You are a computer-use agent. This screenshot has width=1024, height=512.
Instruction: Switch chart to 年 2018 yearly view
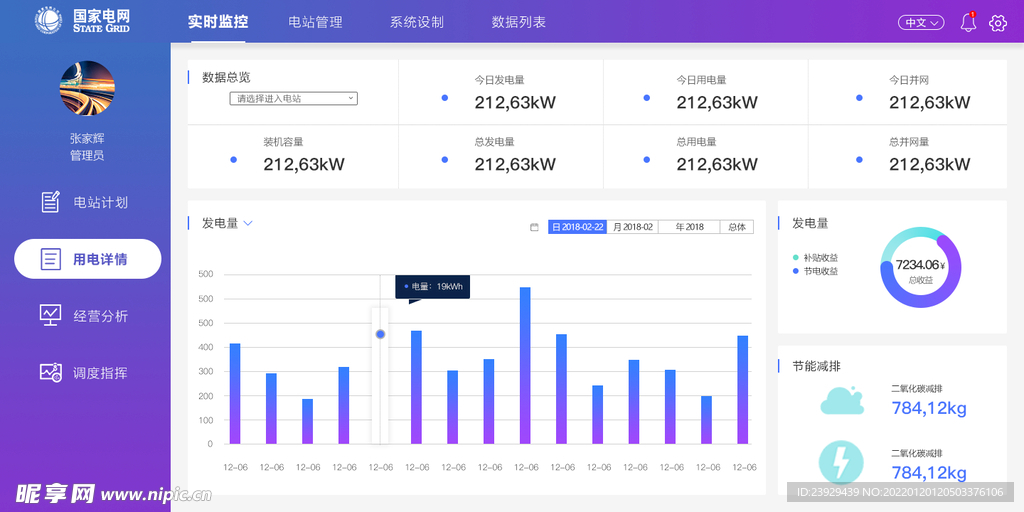pos(689,227)
